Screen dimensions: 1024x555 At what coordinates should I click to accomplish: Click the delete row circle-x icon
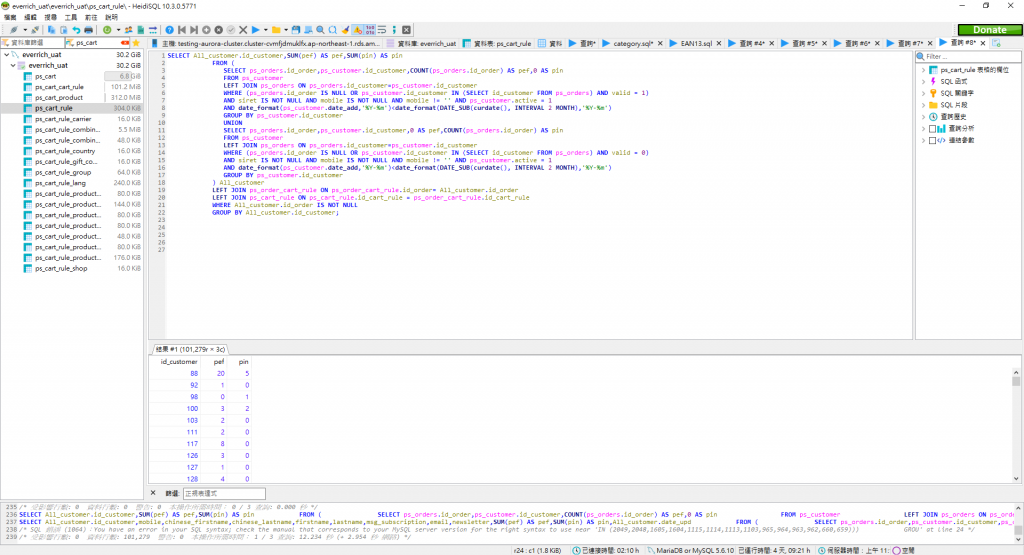[x=219, y=30]
